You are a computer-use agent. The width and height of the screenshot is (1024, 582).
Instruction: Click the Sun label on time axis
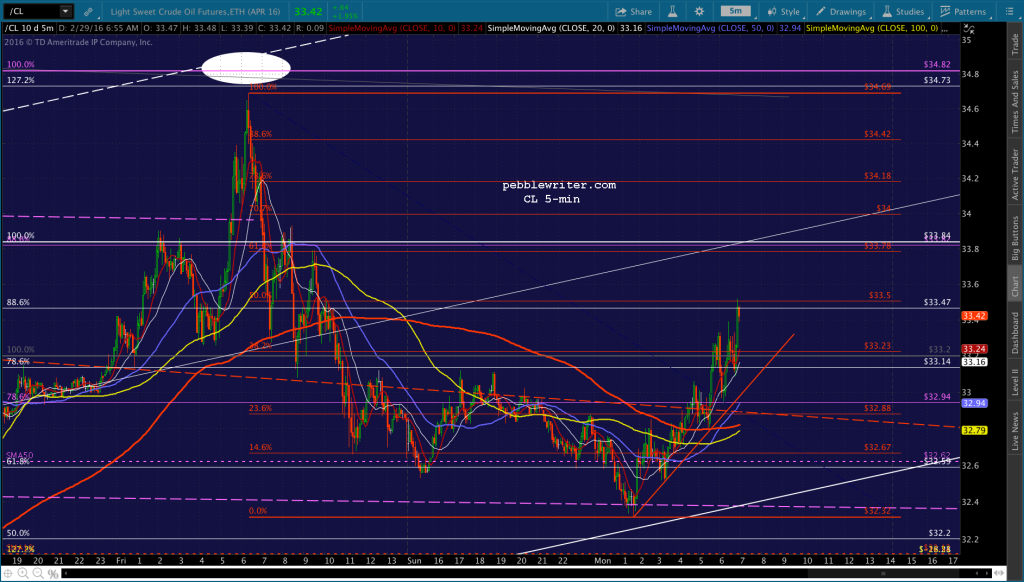click(414, 560)
